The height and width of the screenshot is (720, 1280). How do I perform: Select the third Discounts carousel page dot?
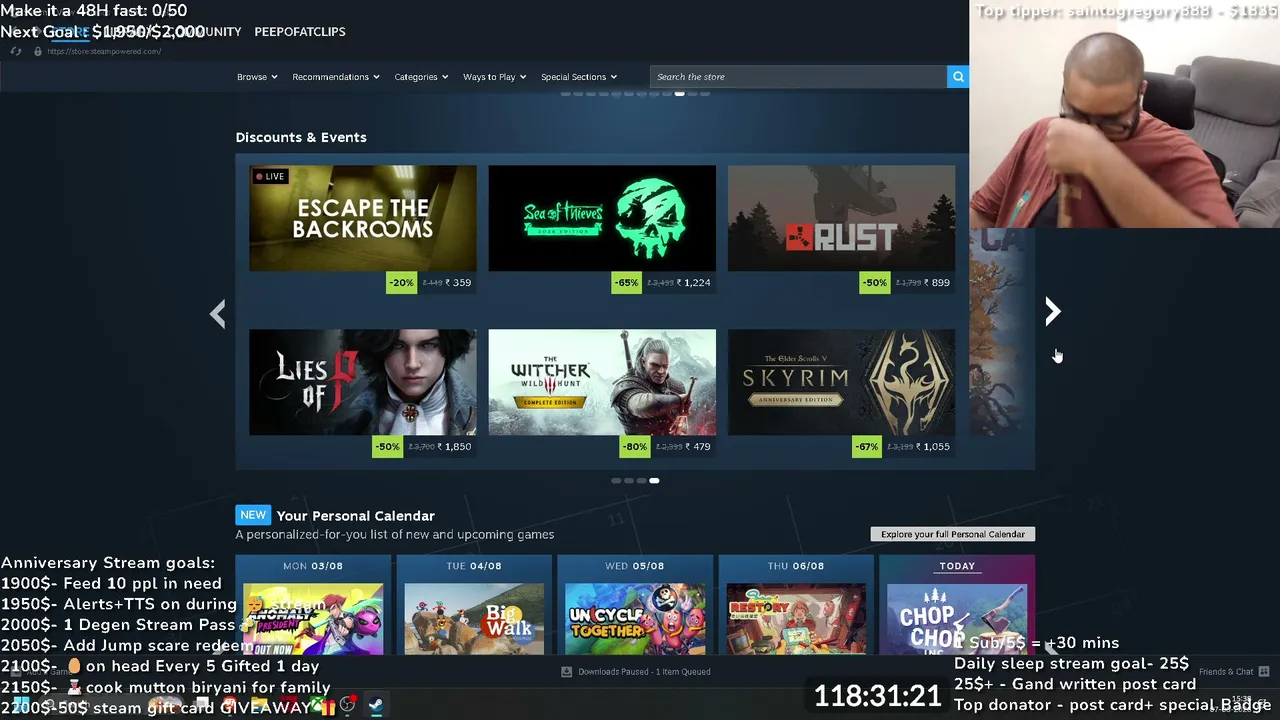pos(641,481)
